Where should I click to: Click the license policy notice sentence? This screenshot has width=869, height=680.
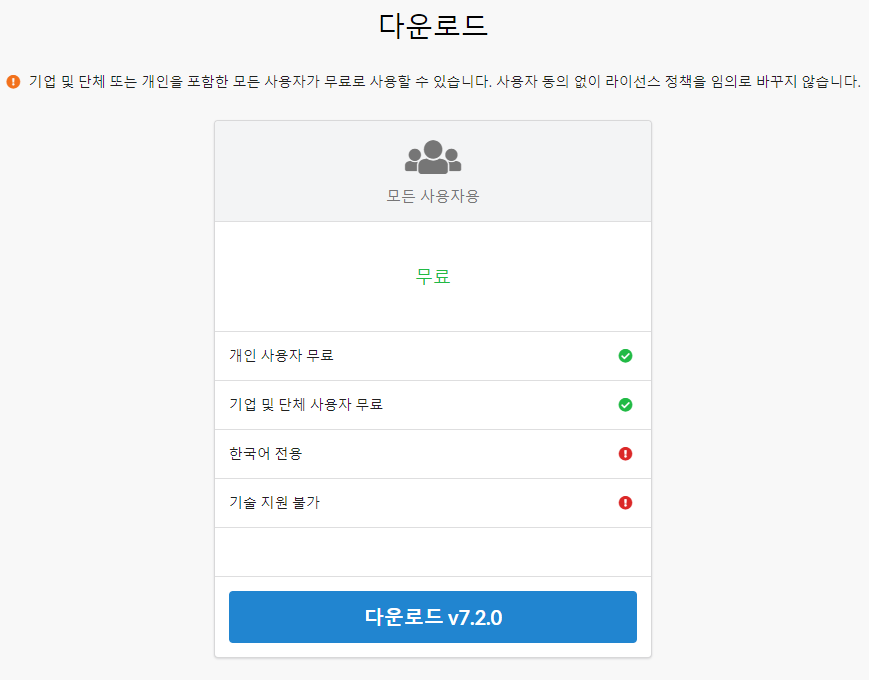click(444, 81)
